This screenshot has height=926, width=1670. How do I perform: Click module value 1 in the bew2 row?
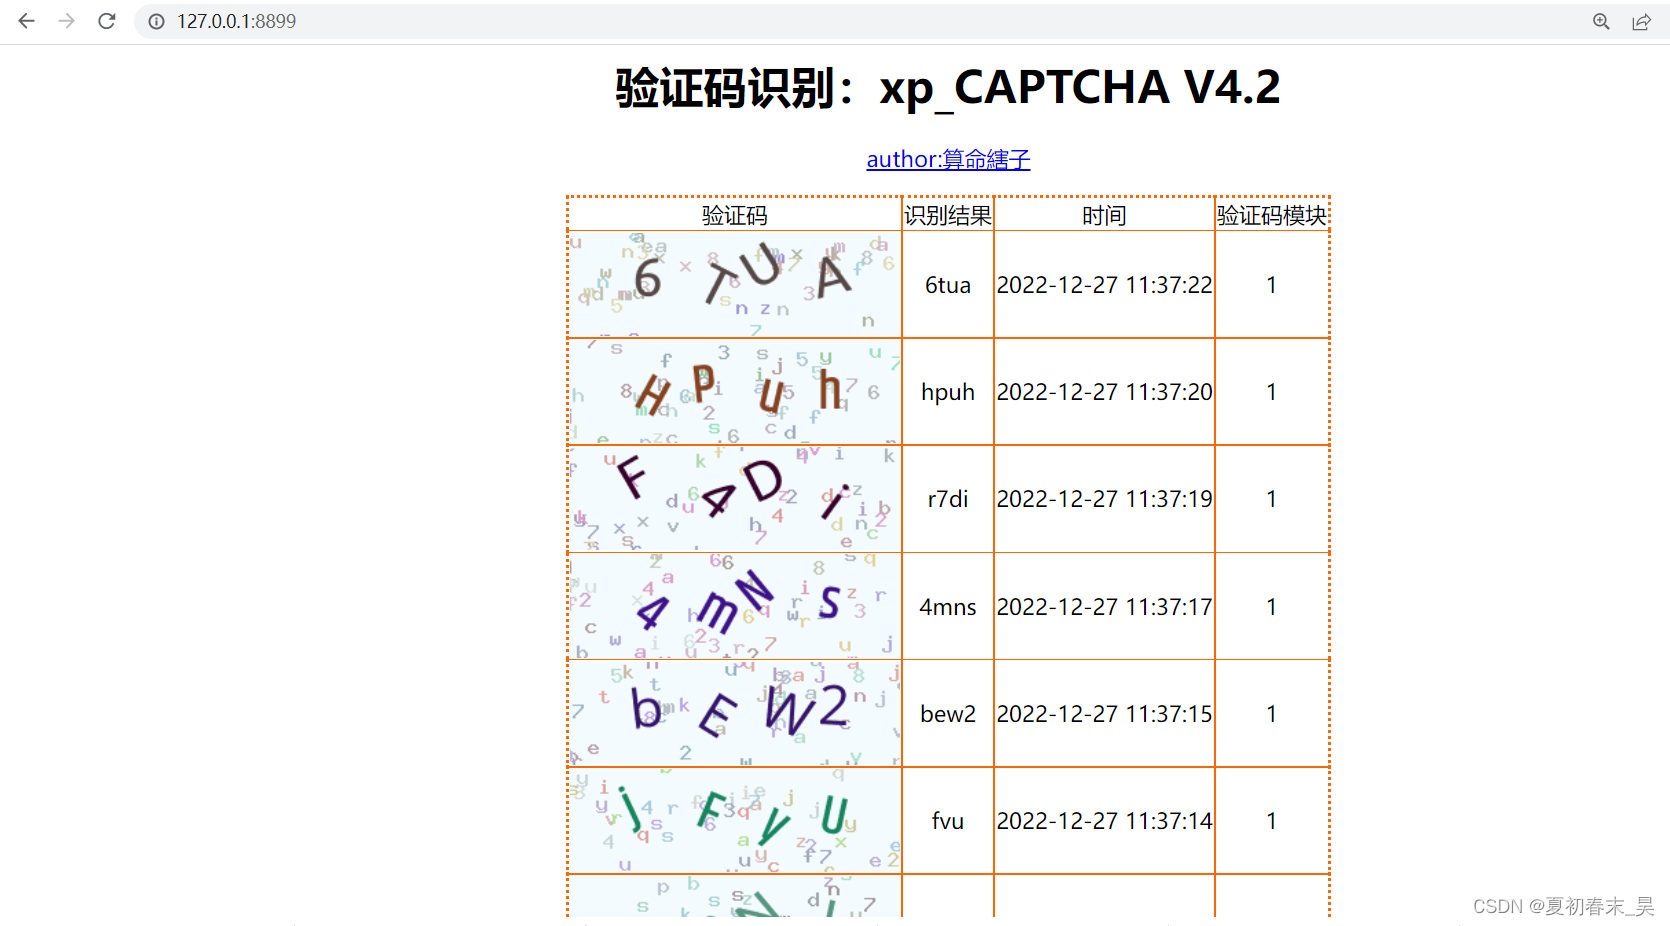tap(1272, 714)
